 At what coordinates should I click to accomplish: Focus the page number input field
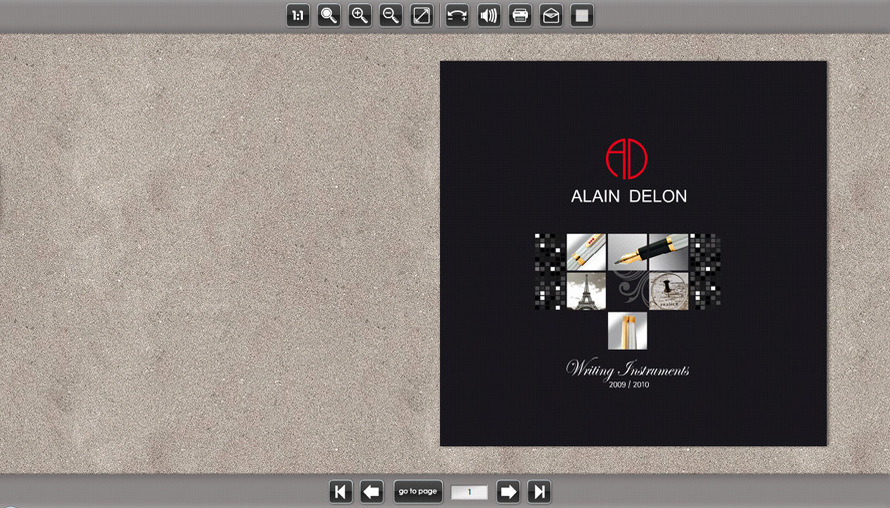coord(469,492)
